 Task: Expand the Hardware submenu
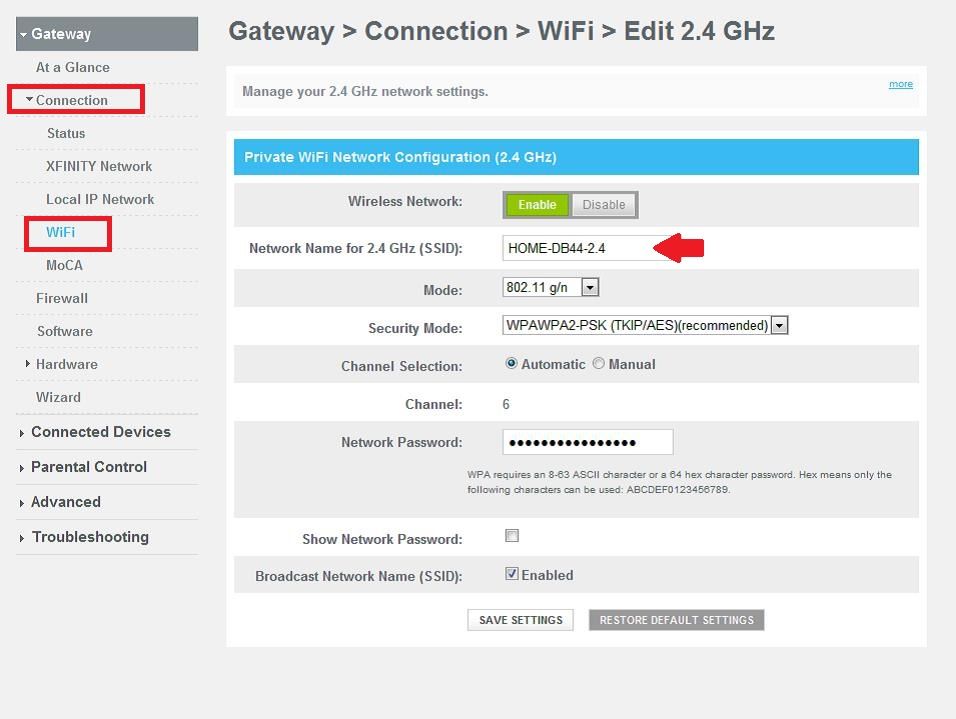28,364
